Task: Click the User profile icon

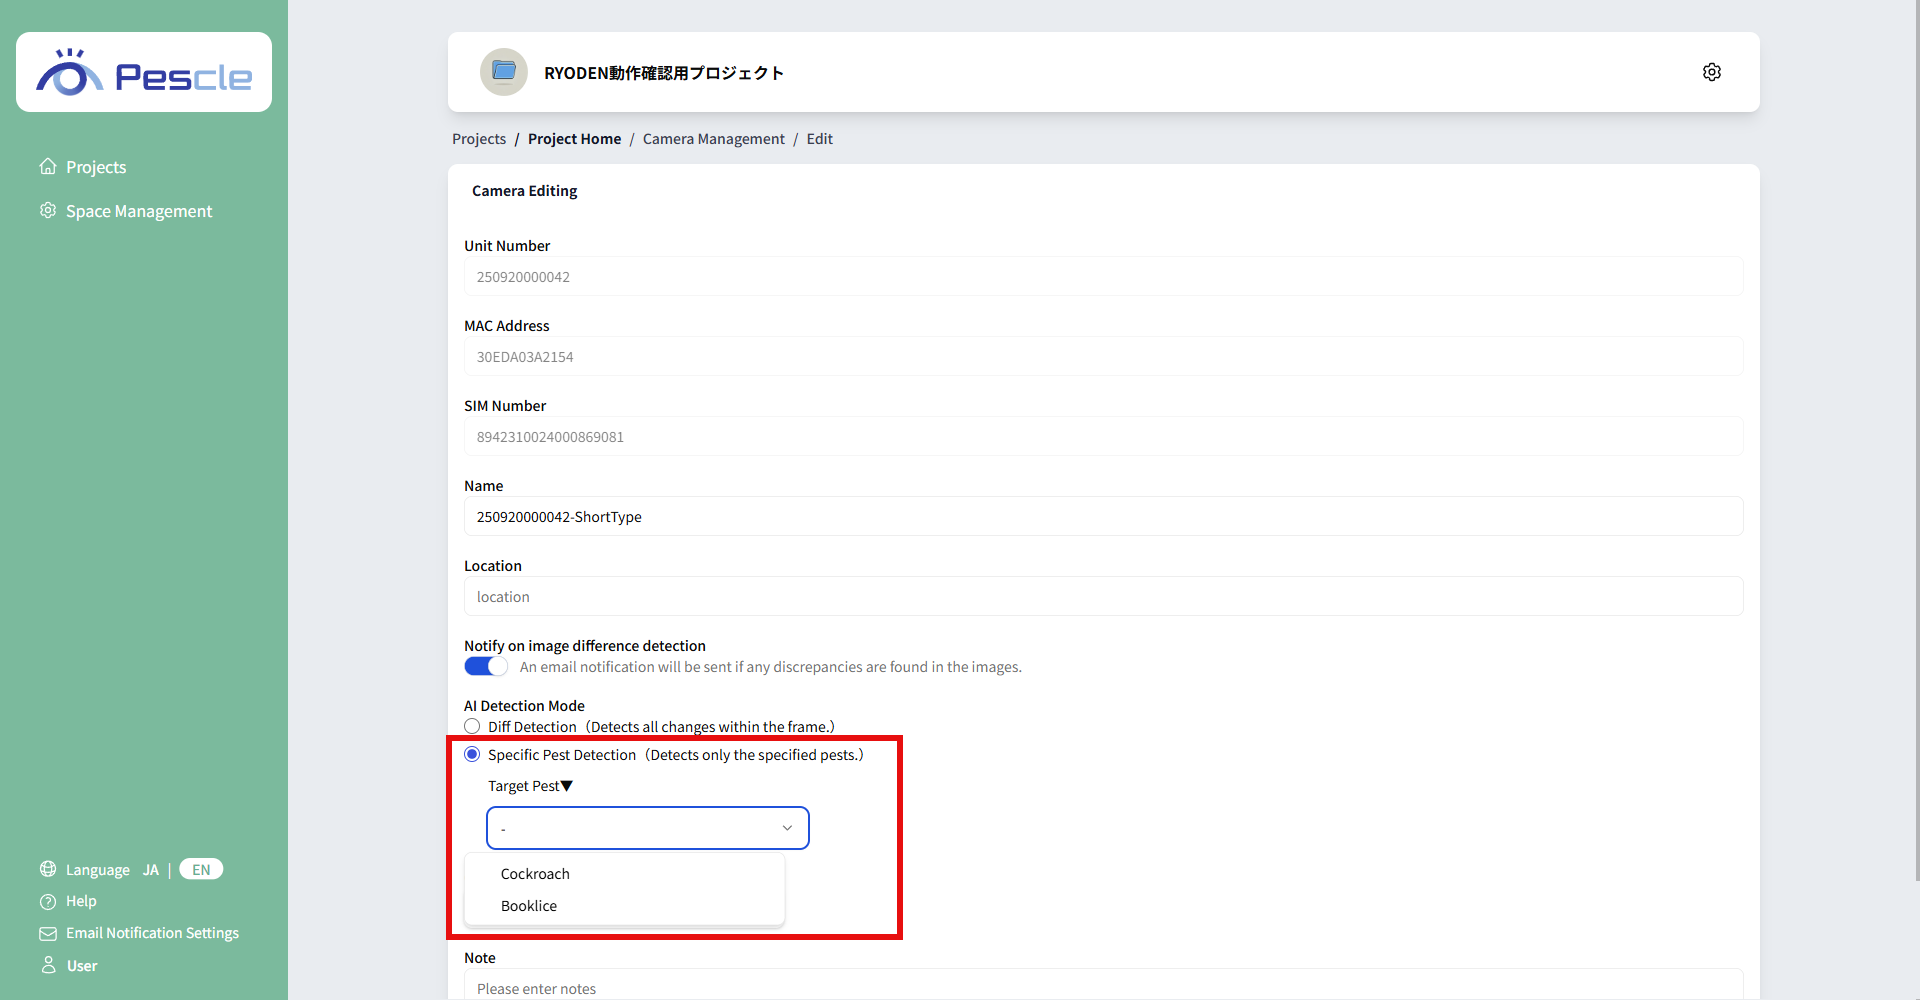Action: (48, 965)
